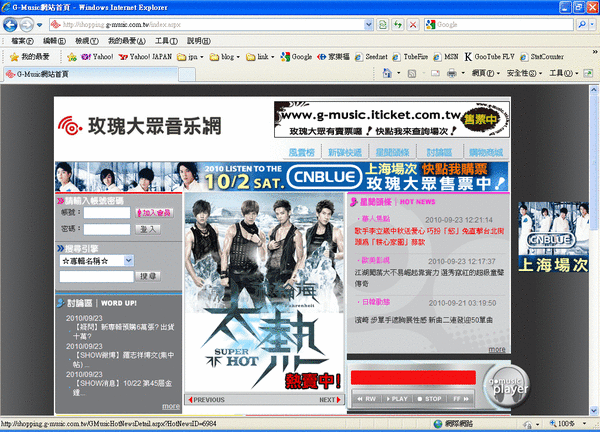Open the 檢視(V) menu
The image size is (600, 432).
[87, 41]
